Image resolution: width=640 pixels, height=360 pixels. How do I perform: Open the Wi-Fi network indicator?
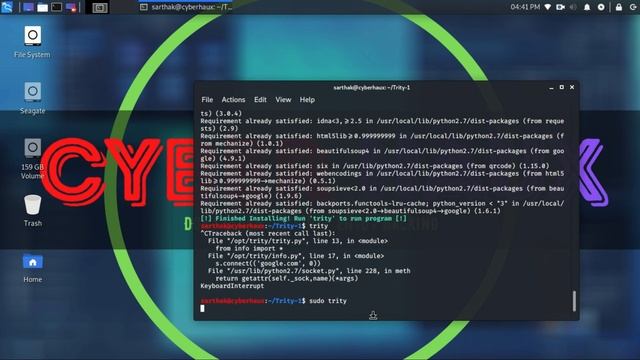click(548, 7)
